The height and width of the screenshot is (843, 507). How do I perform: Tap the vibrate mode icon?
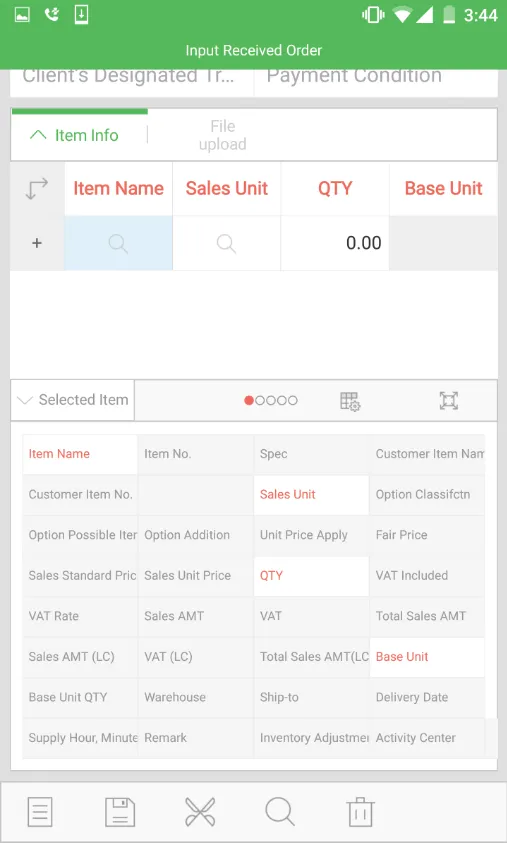[x=373, y=15]
